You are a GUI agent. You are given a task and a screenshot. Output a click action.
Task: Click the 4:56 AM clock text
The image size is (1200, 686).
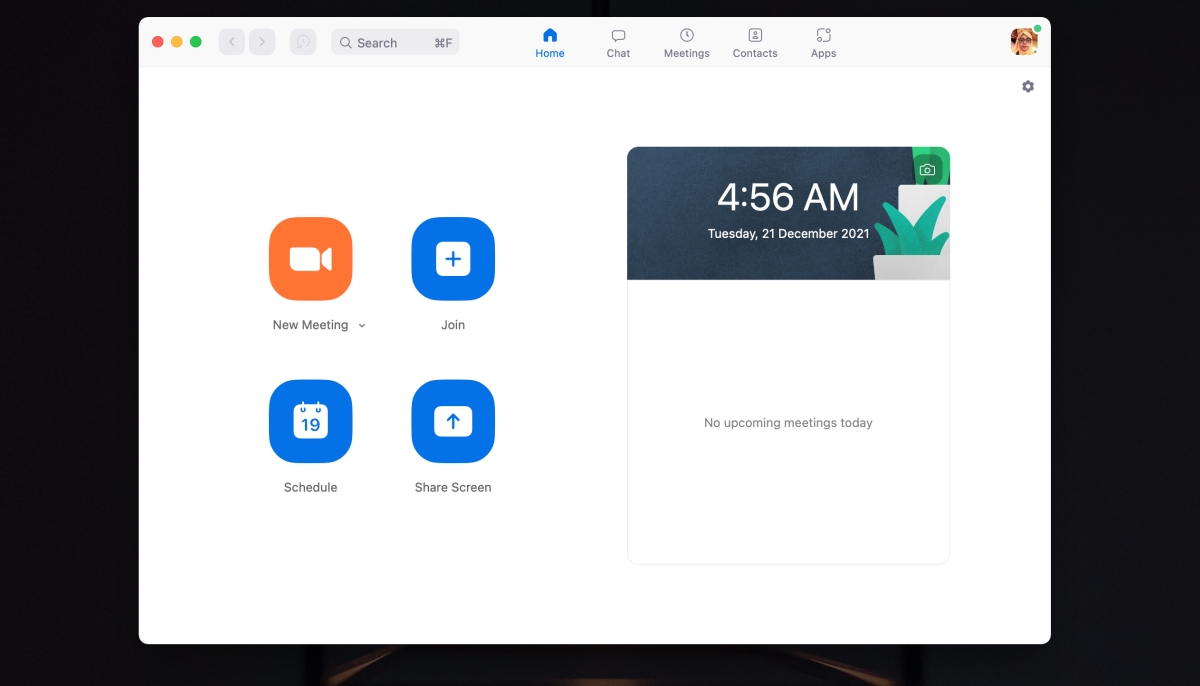[x=788, y=197]
